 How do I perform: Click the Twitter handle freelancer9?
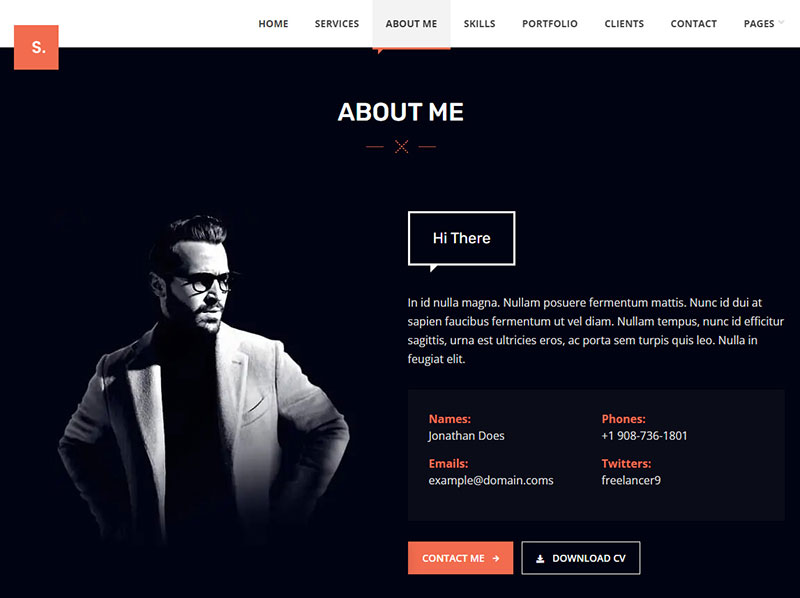(631, 481)
